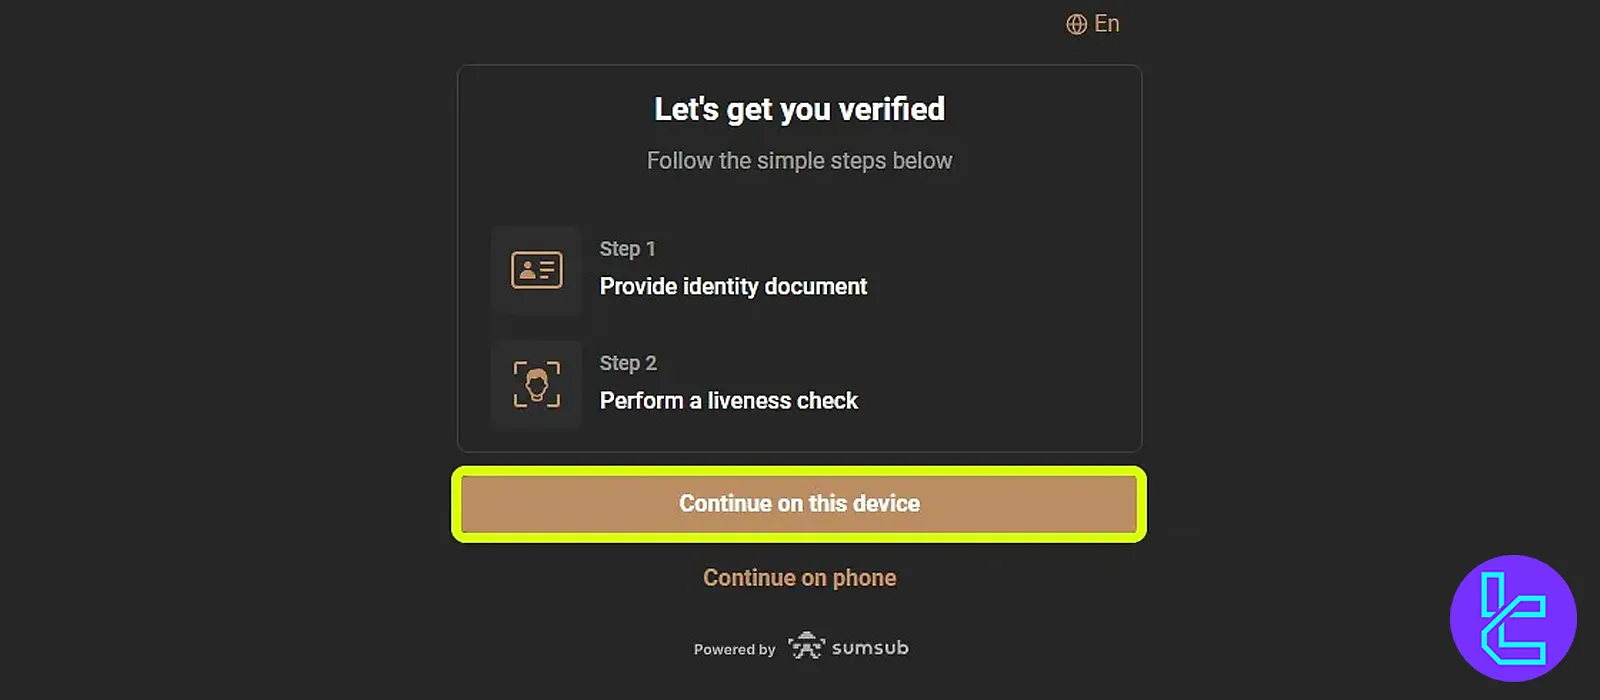
Task: Select Provide identity document text
Action: tap(733, 287)
